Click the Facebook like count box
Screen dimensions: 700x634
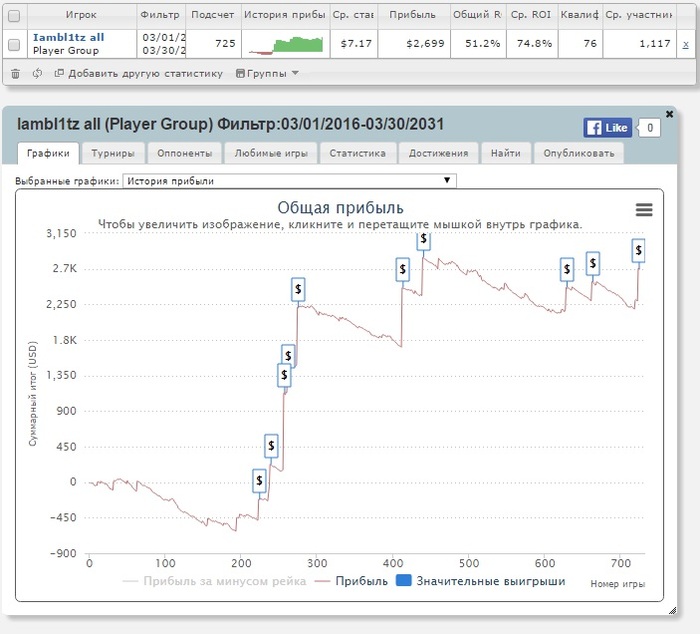[650, 128]
